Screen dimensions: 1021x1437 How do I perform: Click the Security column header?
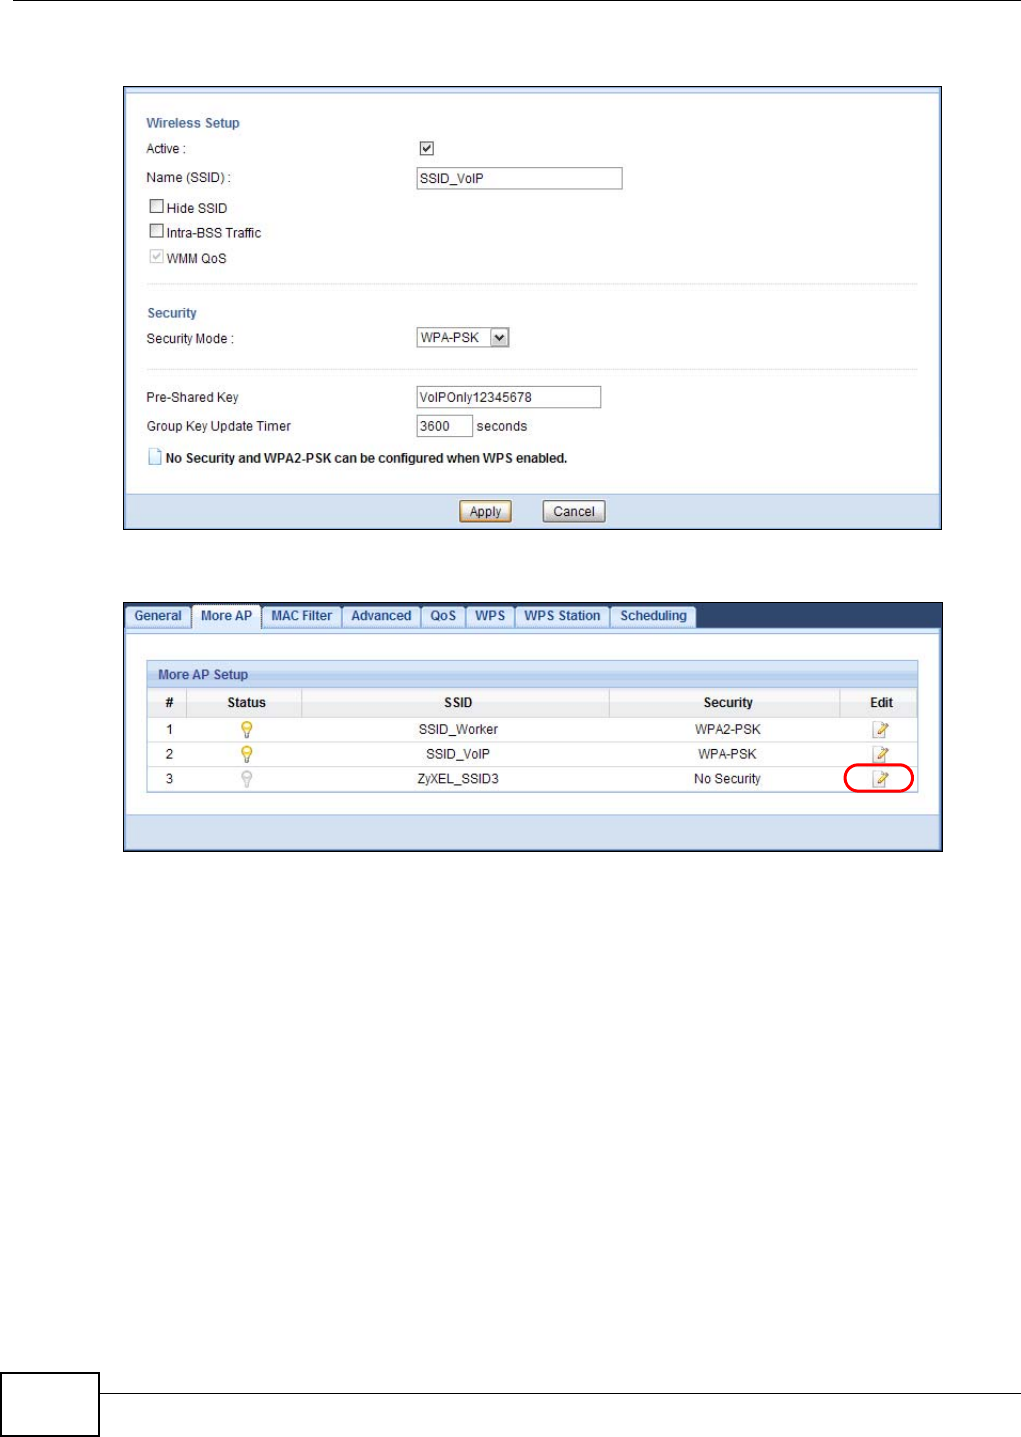coord(727,703)
